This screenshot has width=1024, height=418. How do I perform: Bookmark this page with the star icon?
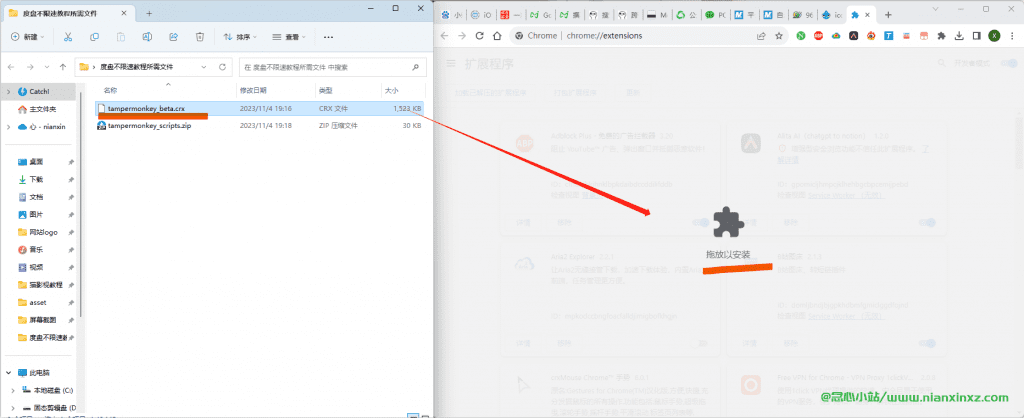[778, 36]
